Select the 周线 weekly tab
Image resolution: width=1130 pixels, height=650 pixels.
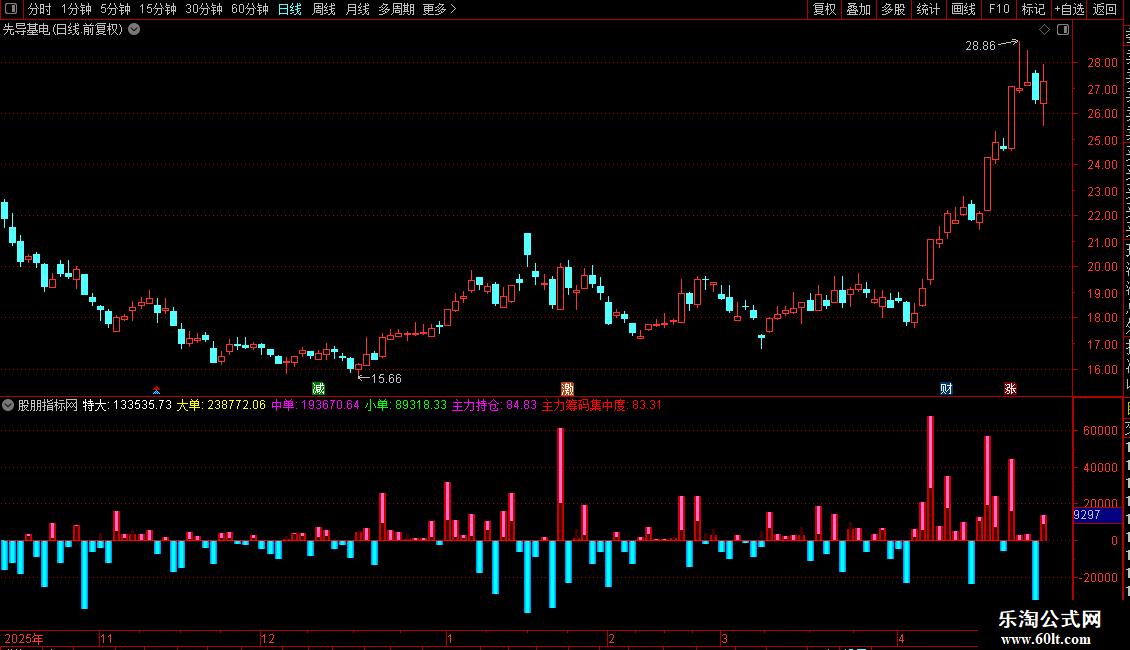(x=324, y=9)
